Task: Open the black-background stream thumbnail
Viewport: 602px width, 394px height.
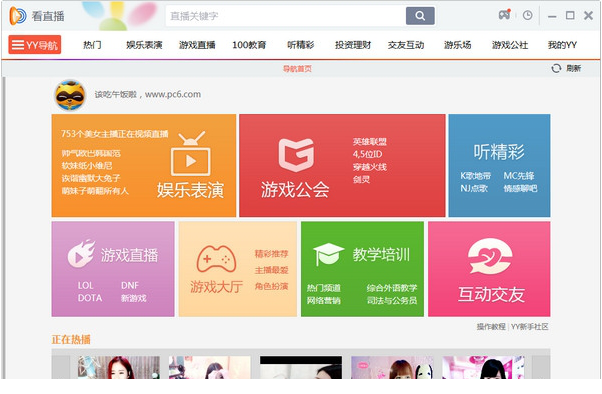Action: [301, 367]
